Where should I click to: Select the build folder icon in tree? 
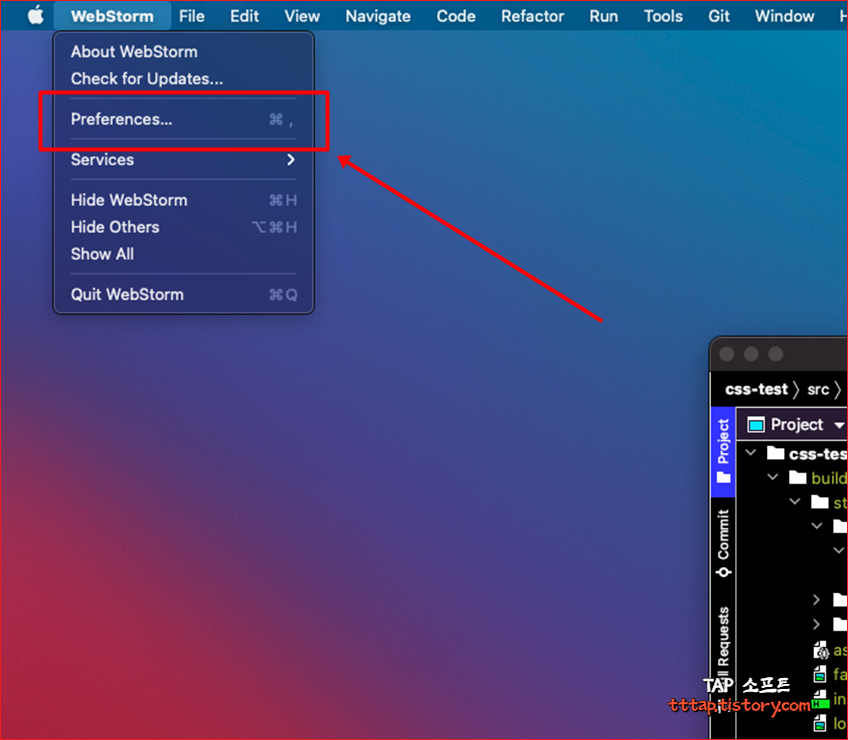coord(798,477)
